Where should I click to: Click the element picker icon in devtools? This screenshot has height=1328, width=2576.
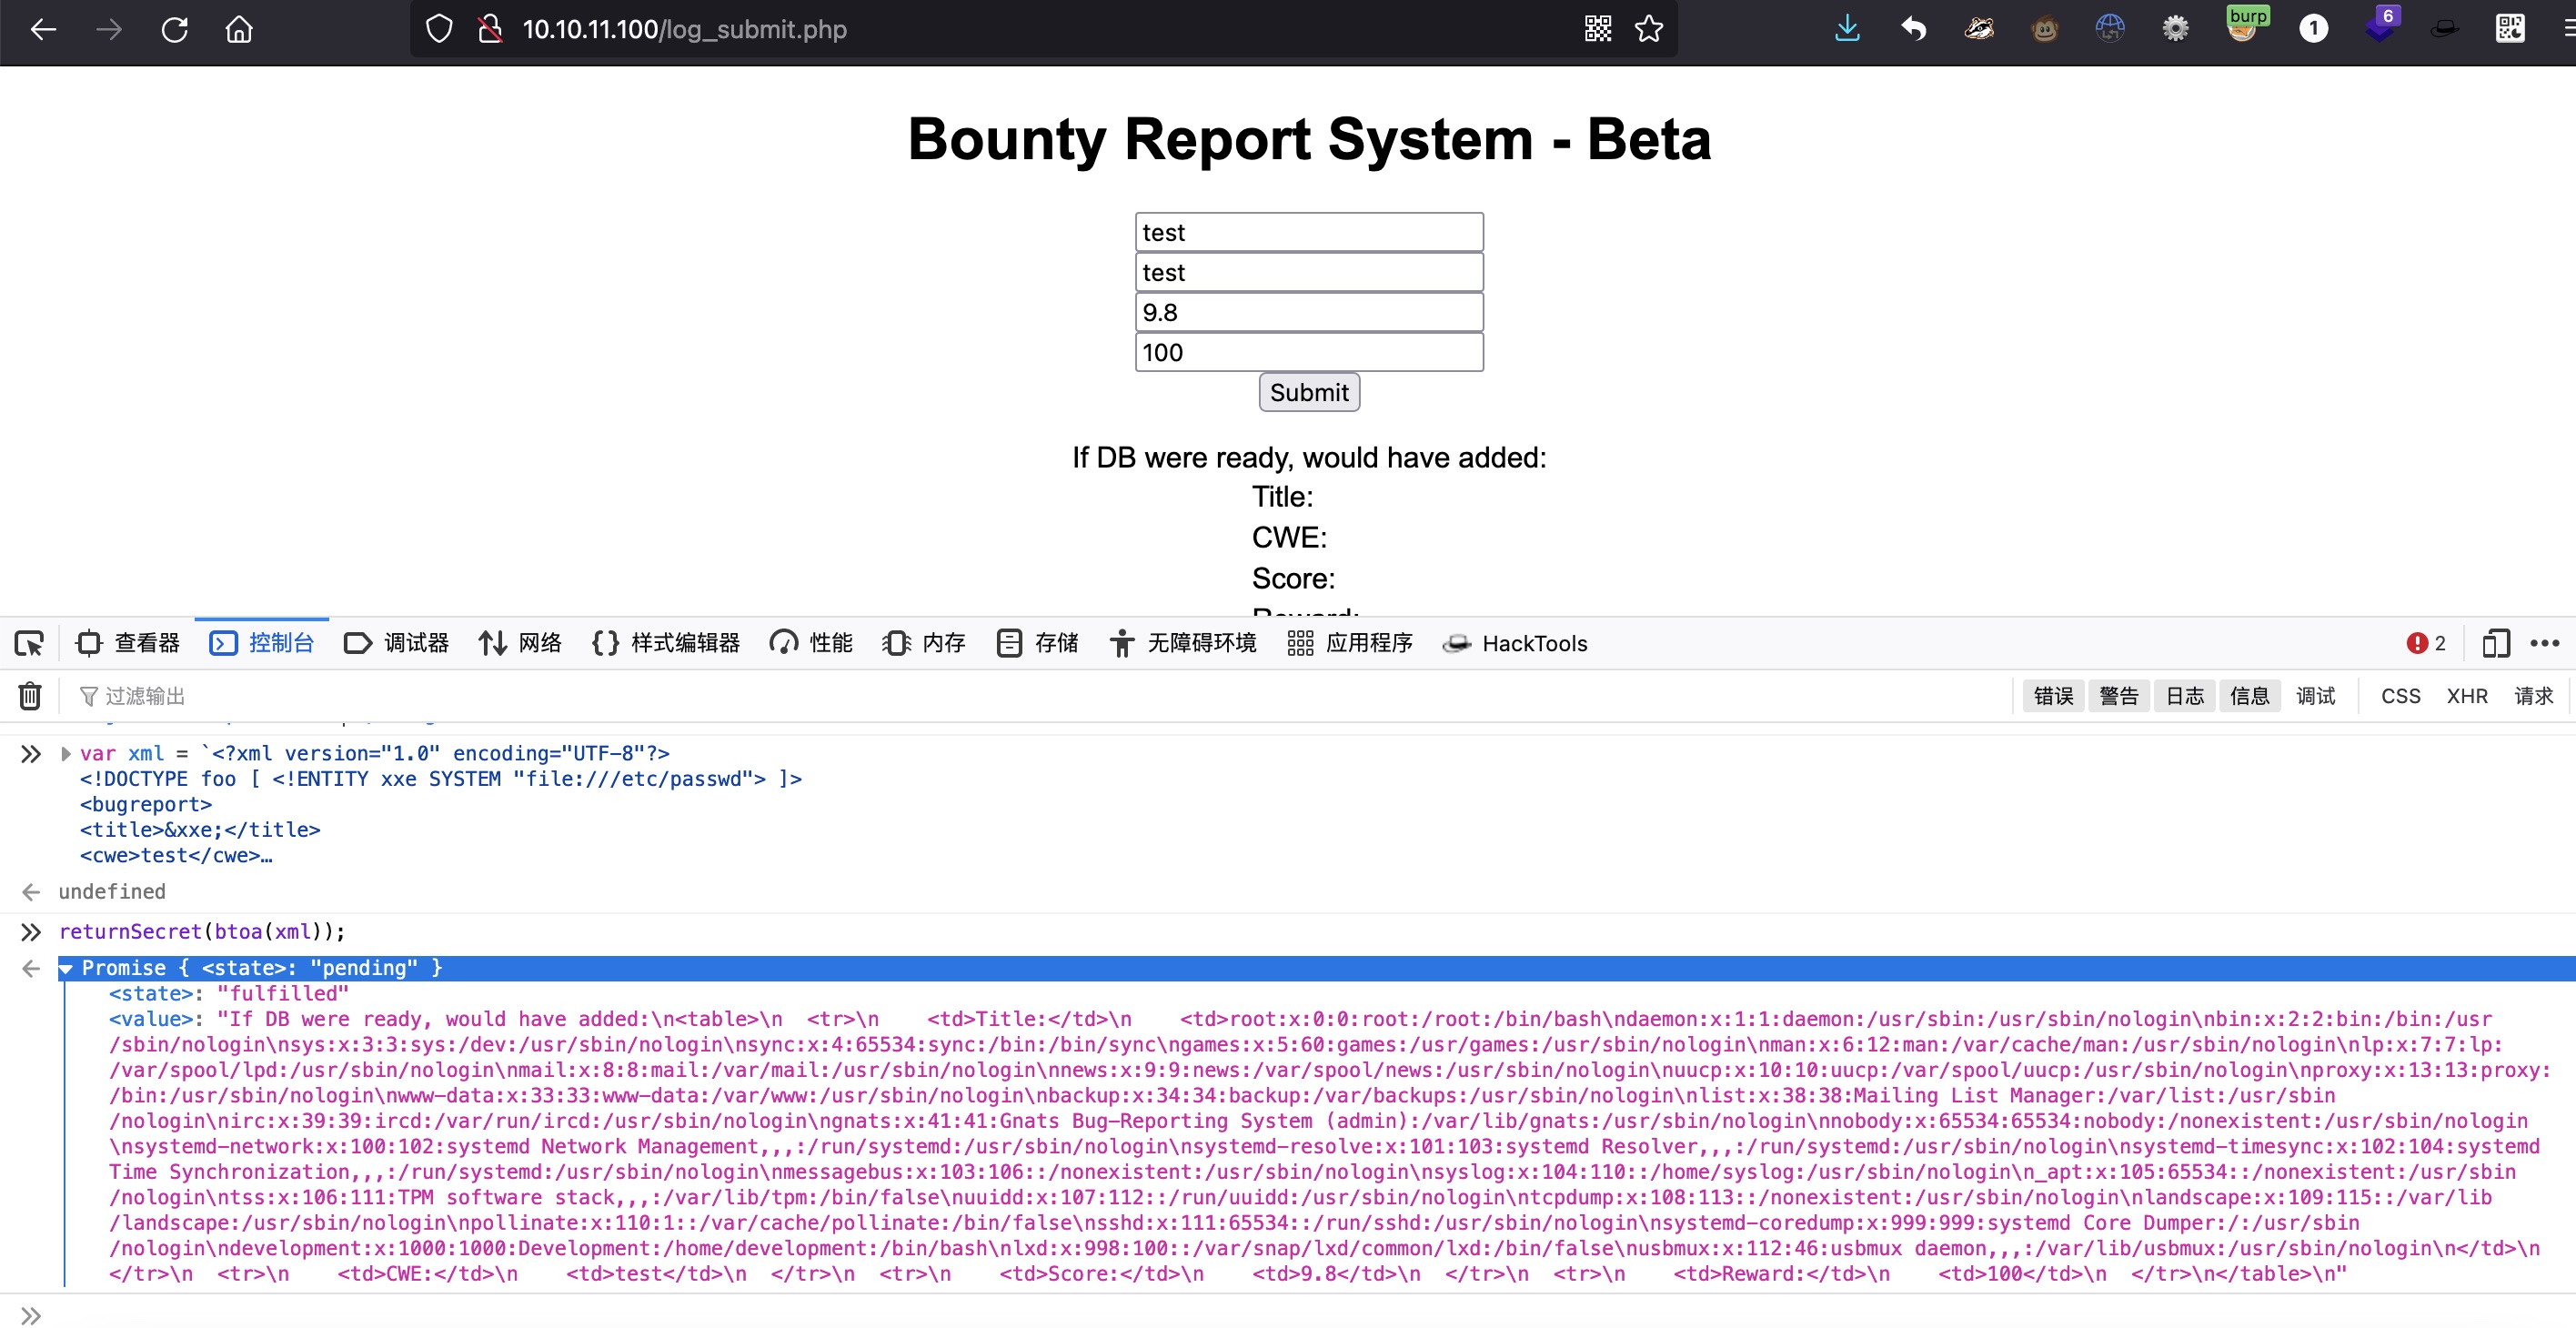(29, 643)
